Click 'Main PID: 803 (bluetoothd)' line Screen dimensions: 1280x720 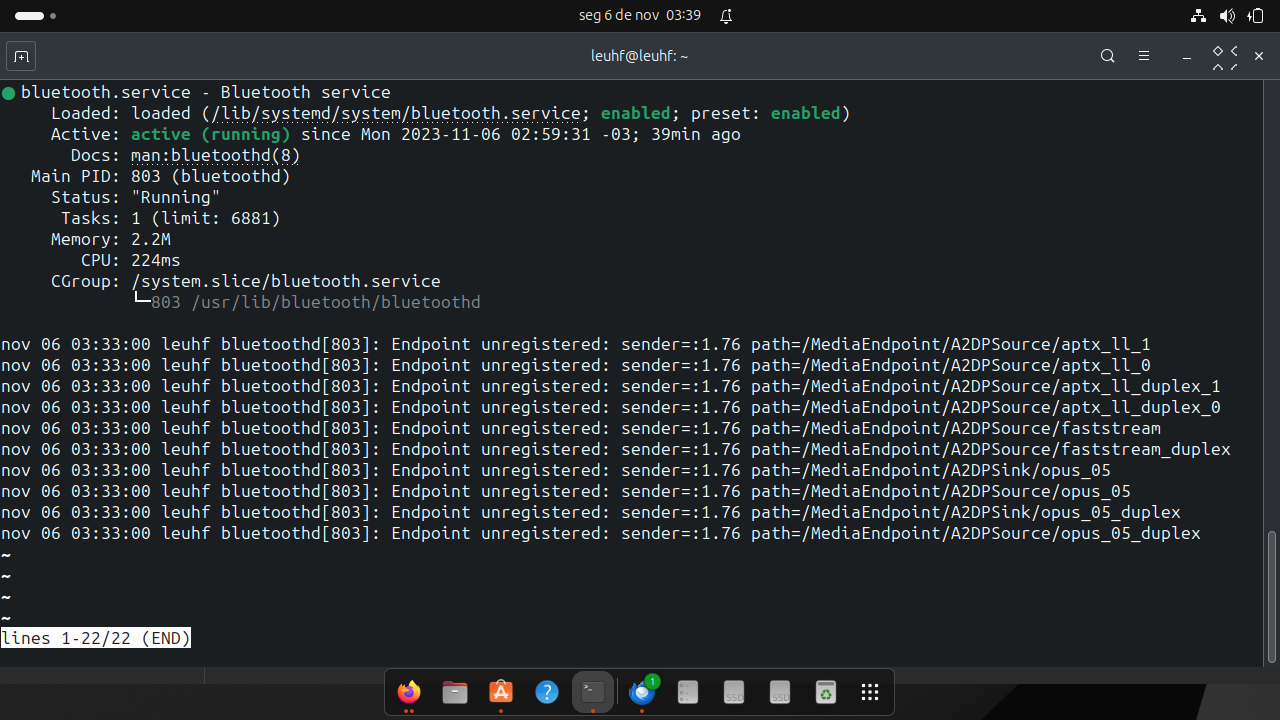pos(161,176)
